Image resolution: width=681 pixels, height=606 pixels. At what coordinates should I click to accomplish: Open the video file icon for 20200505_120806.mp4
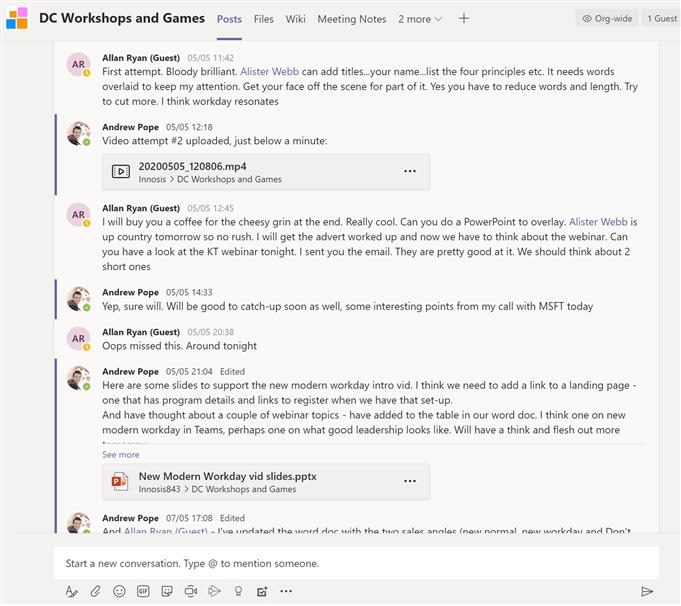121,172
